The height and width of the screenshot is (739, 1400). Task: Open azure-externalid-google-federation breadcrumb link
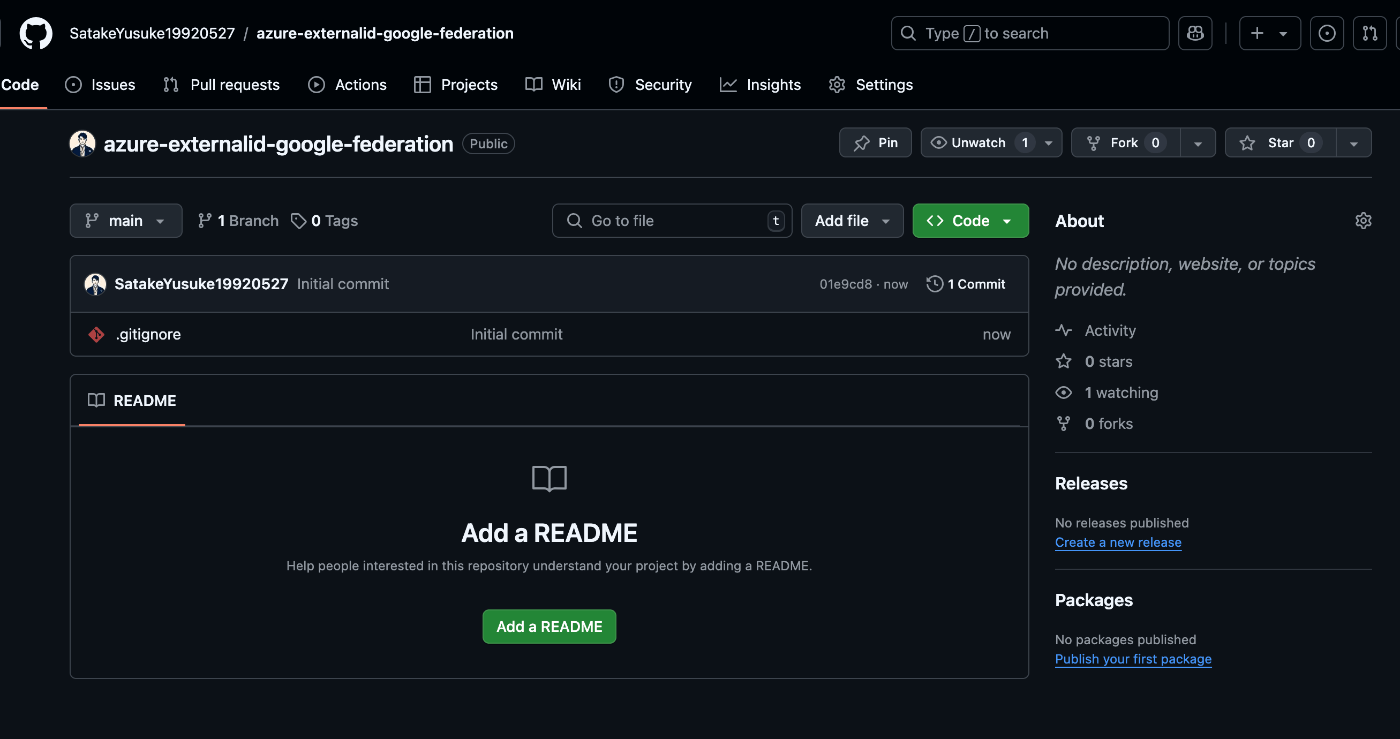point(385,33)
